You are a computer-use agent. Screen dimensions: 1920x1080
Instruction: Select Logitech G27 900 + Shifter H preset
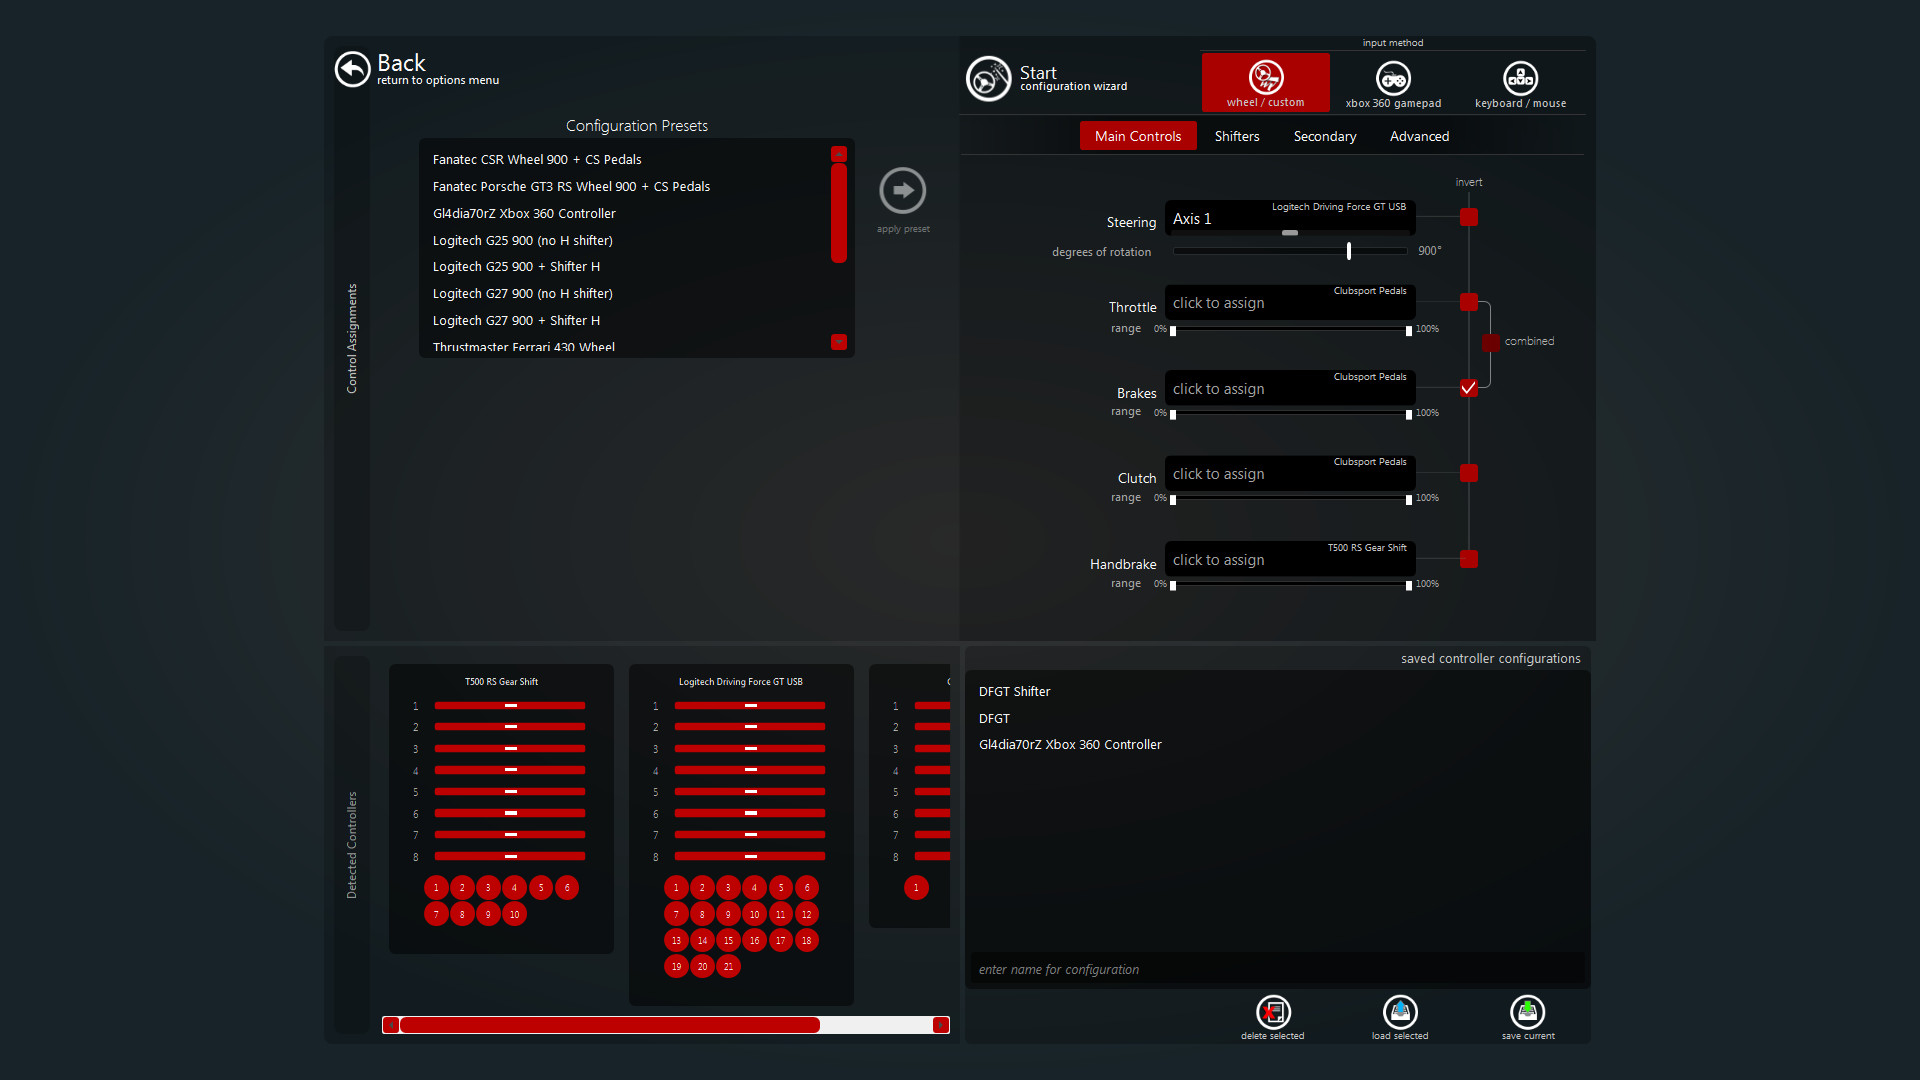(516, 321)
